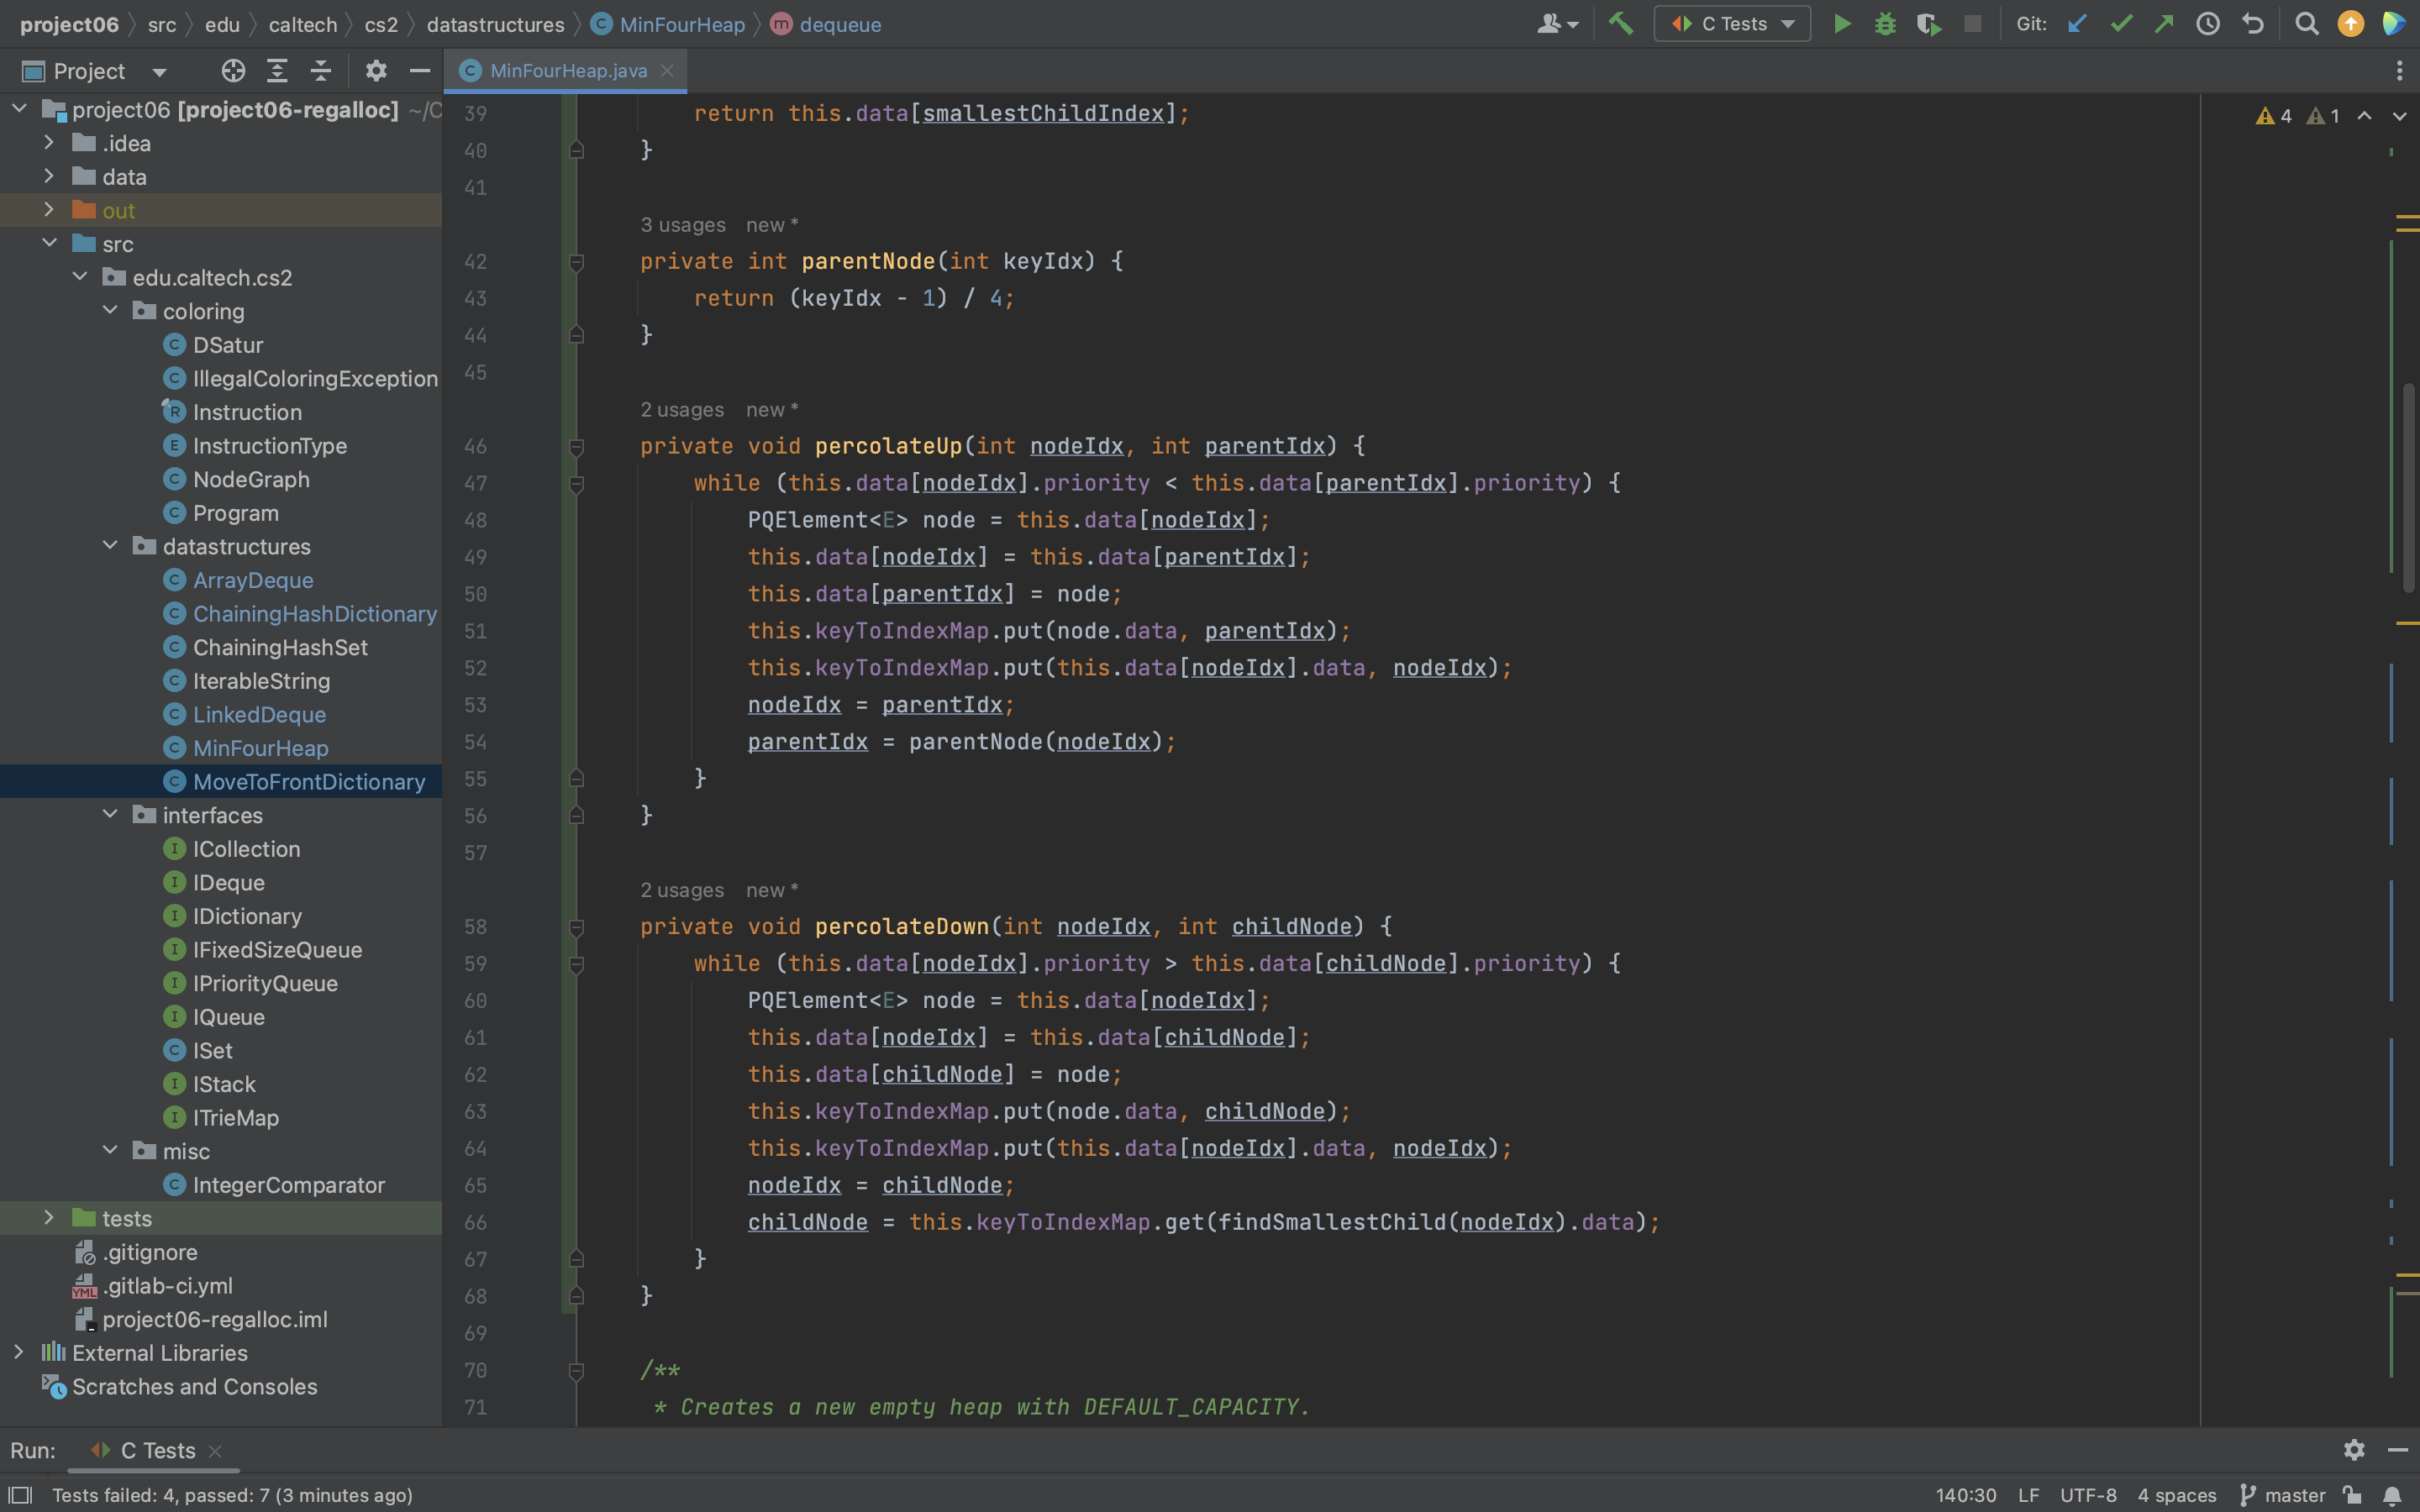Click Git update project arrow icon
Screen dimensions: 2420x1512
(x=2077, y=23)
